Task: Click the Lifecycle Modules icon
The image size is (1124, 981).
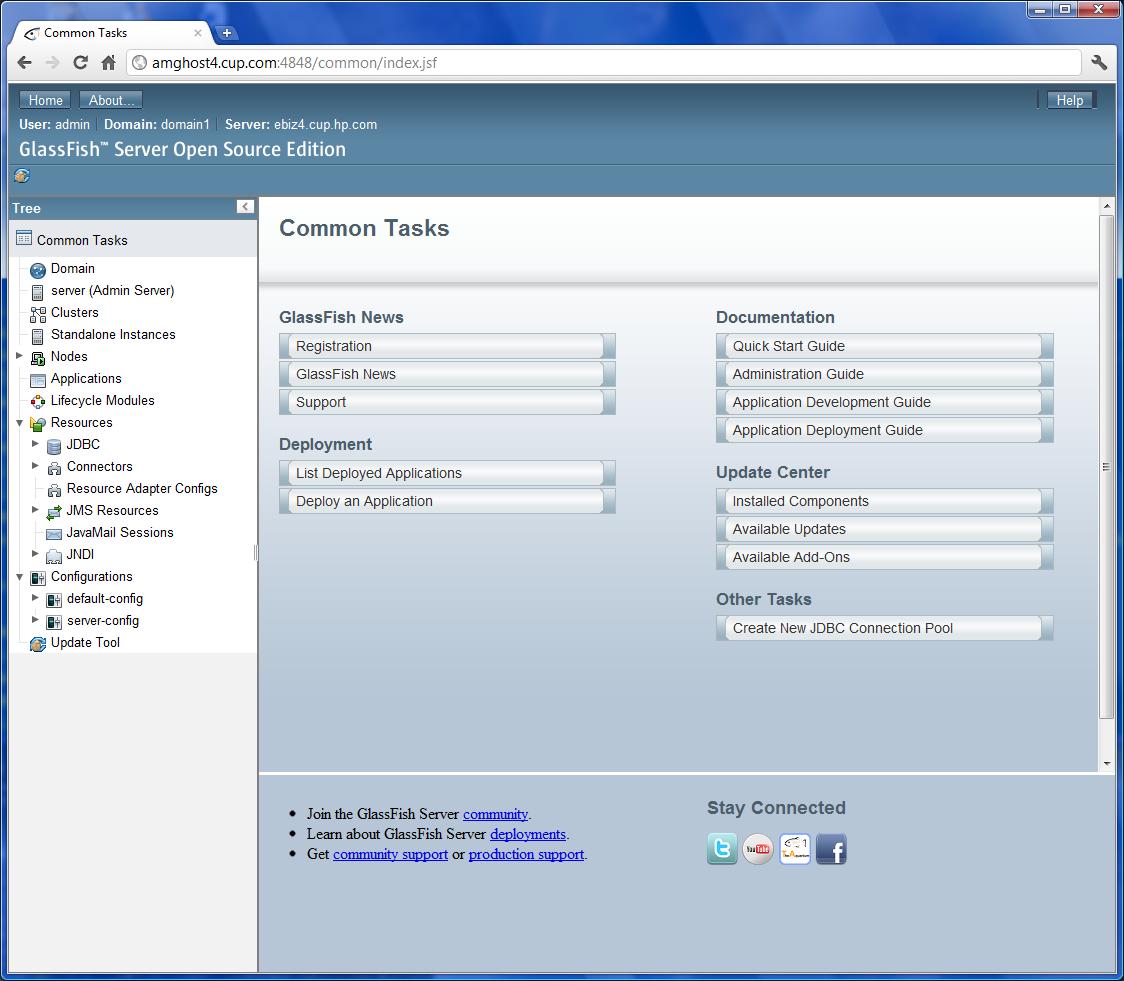Action: tap(39, 400)
